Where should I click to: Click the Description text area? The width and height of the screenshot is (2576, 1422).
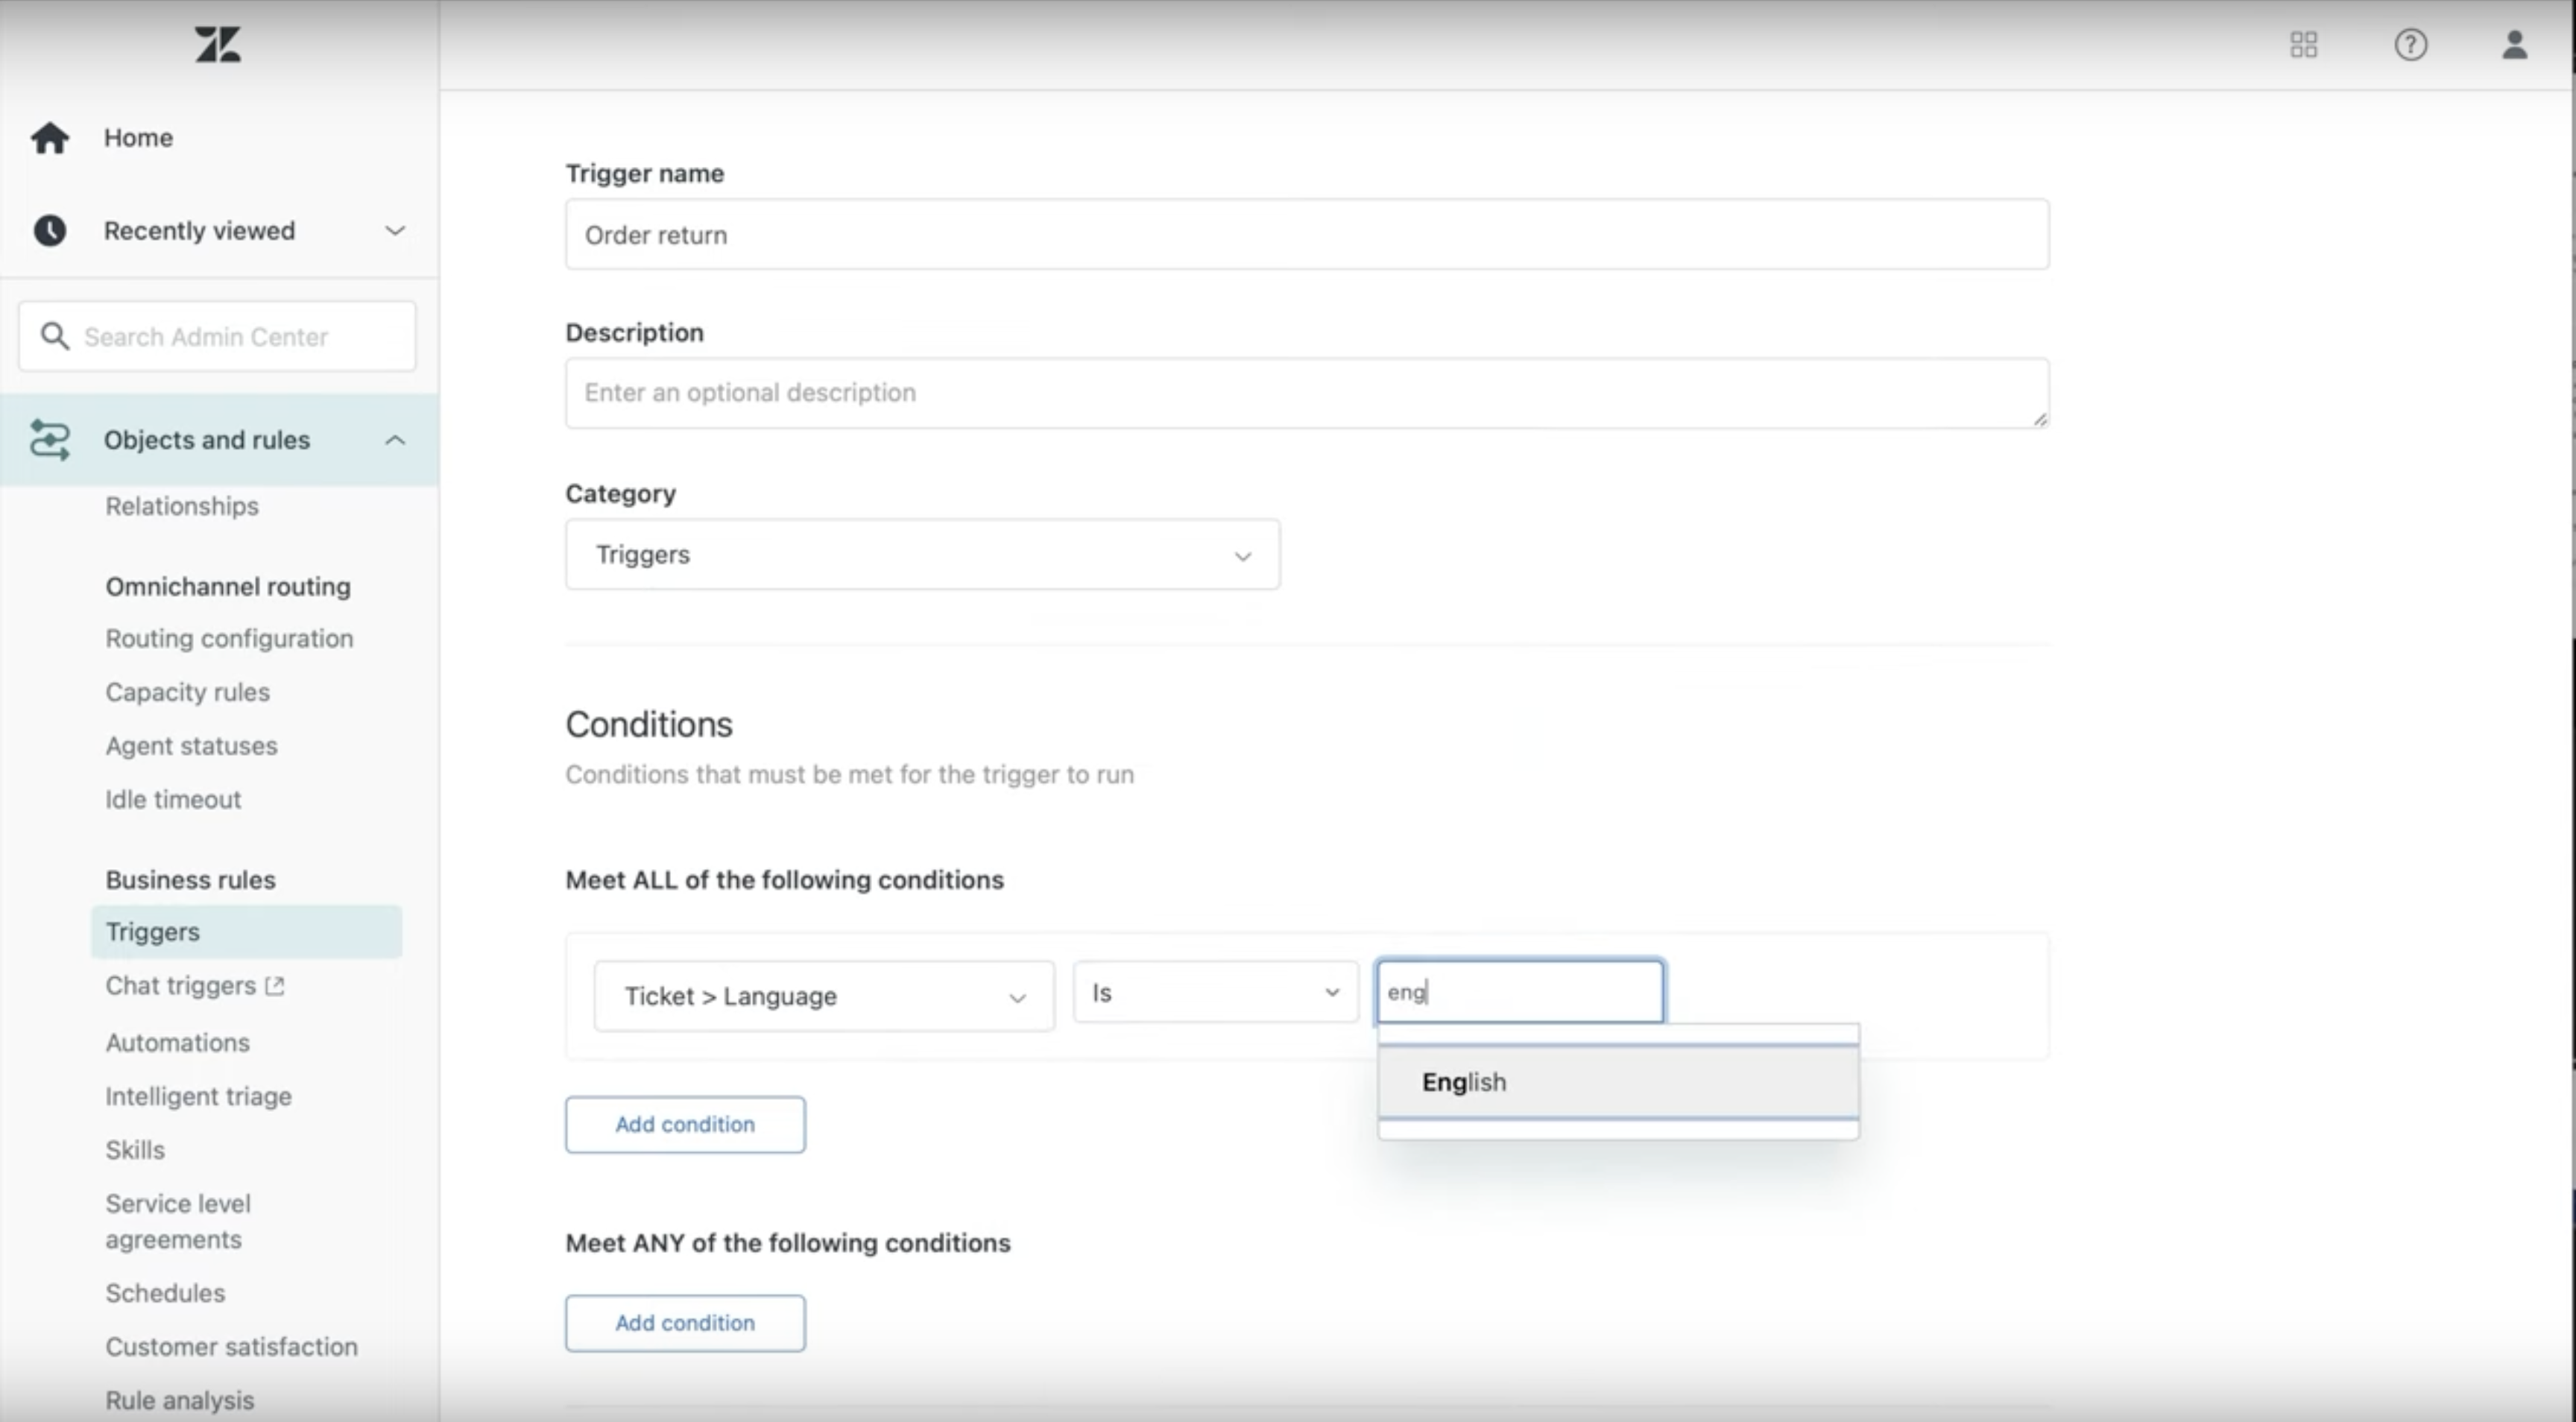pyautogui.click(x=1305, y=393)
